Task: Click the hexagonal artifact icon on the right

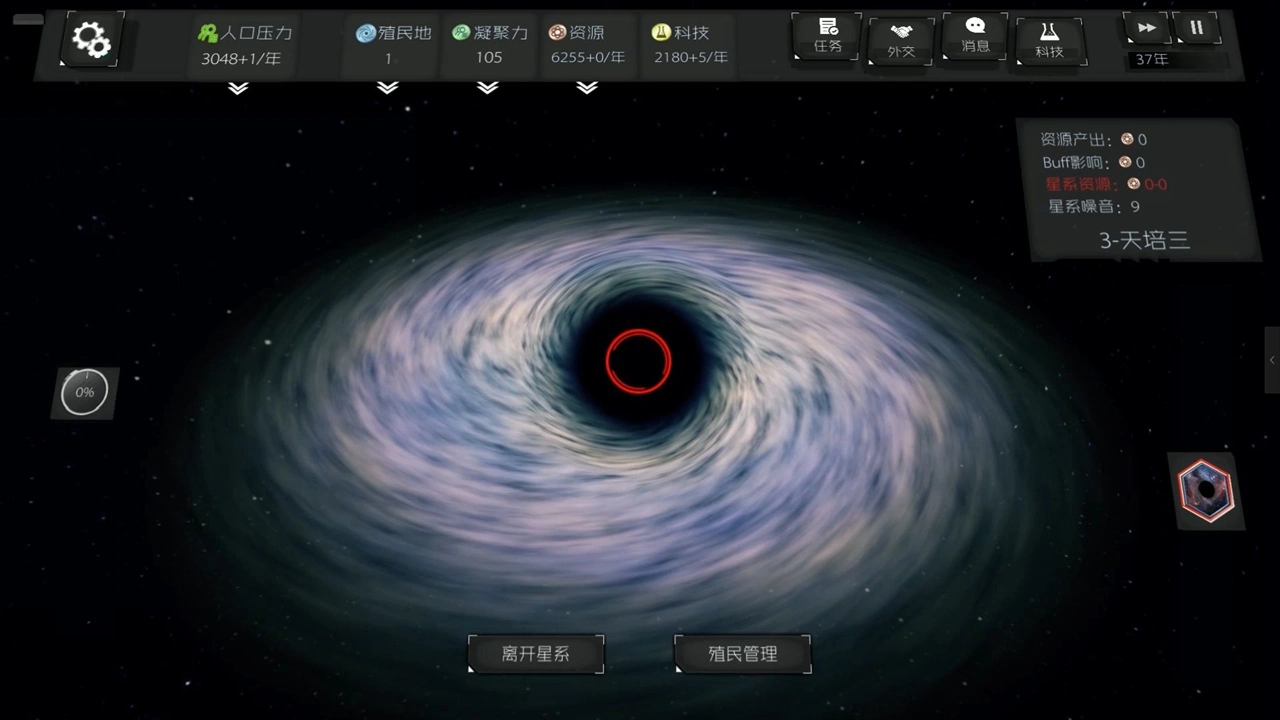Action: [1205, 490]
